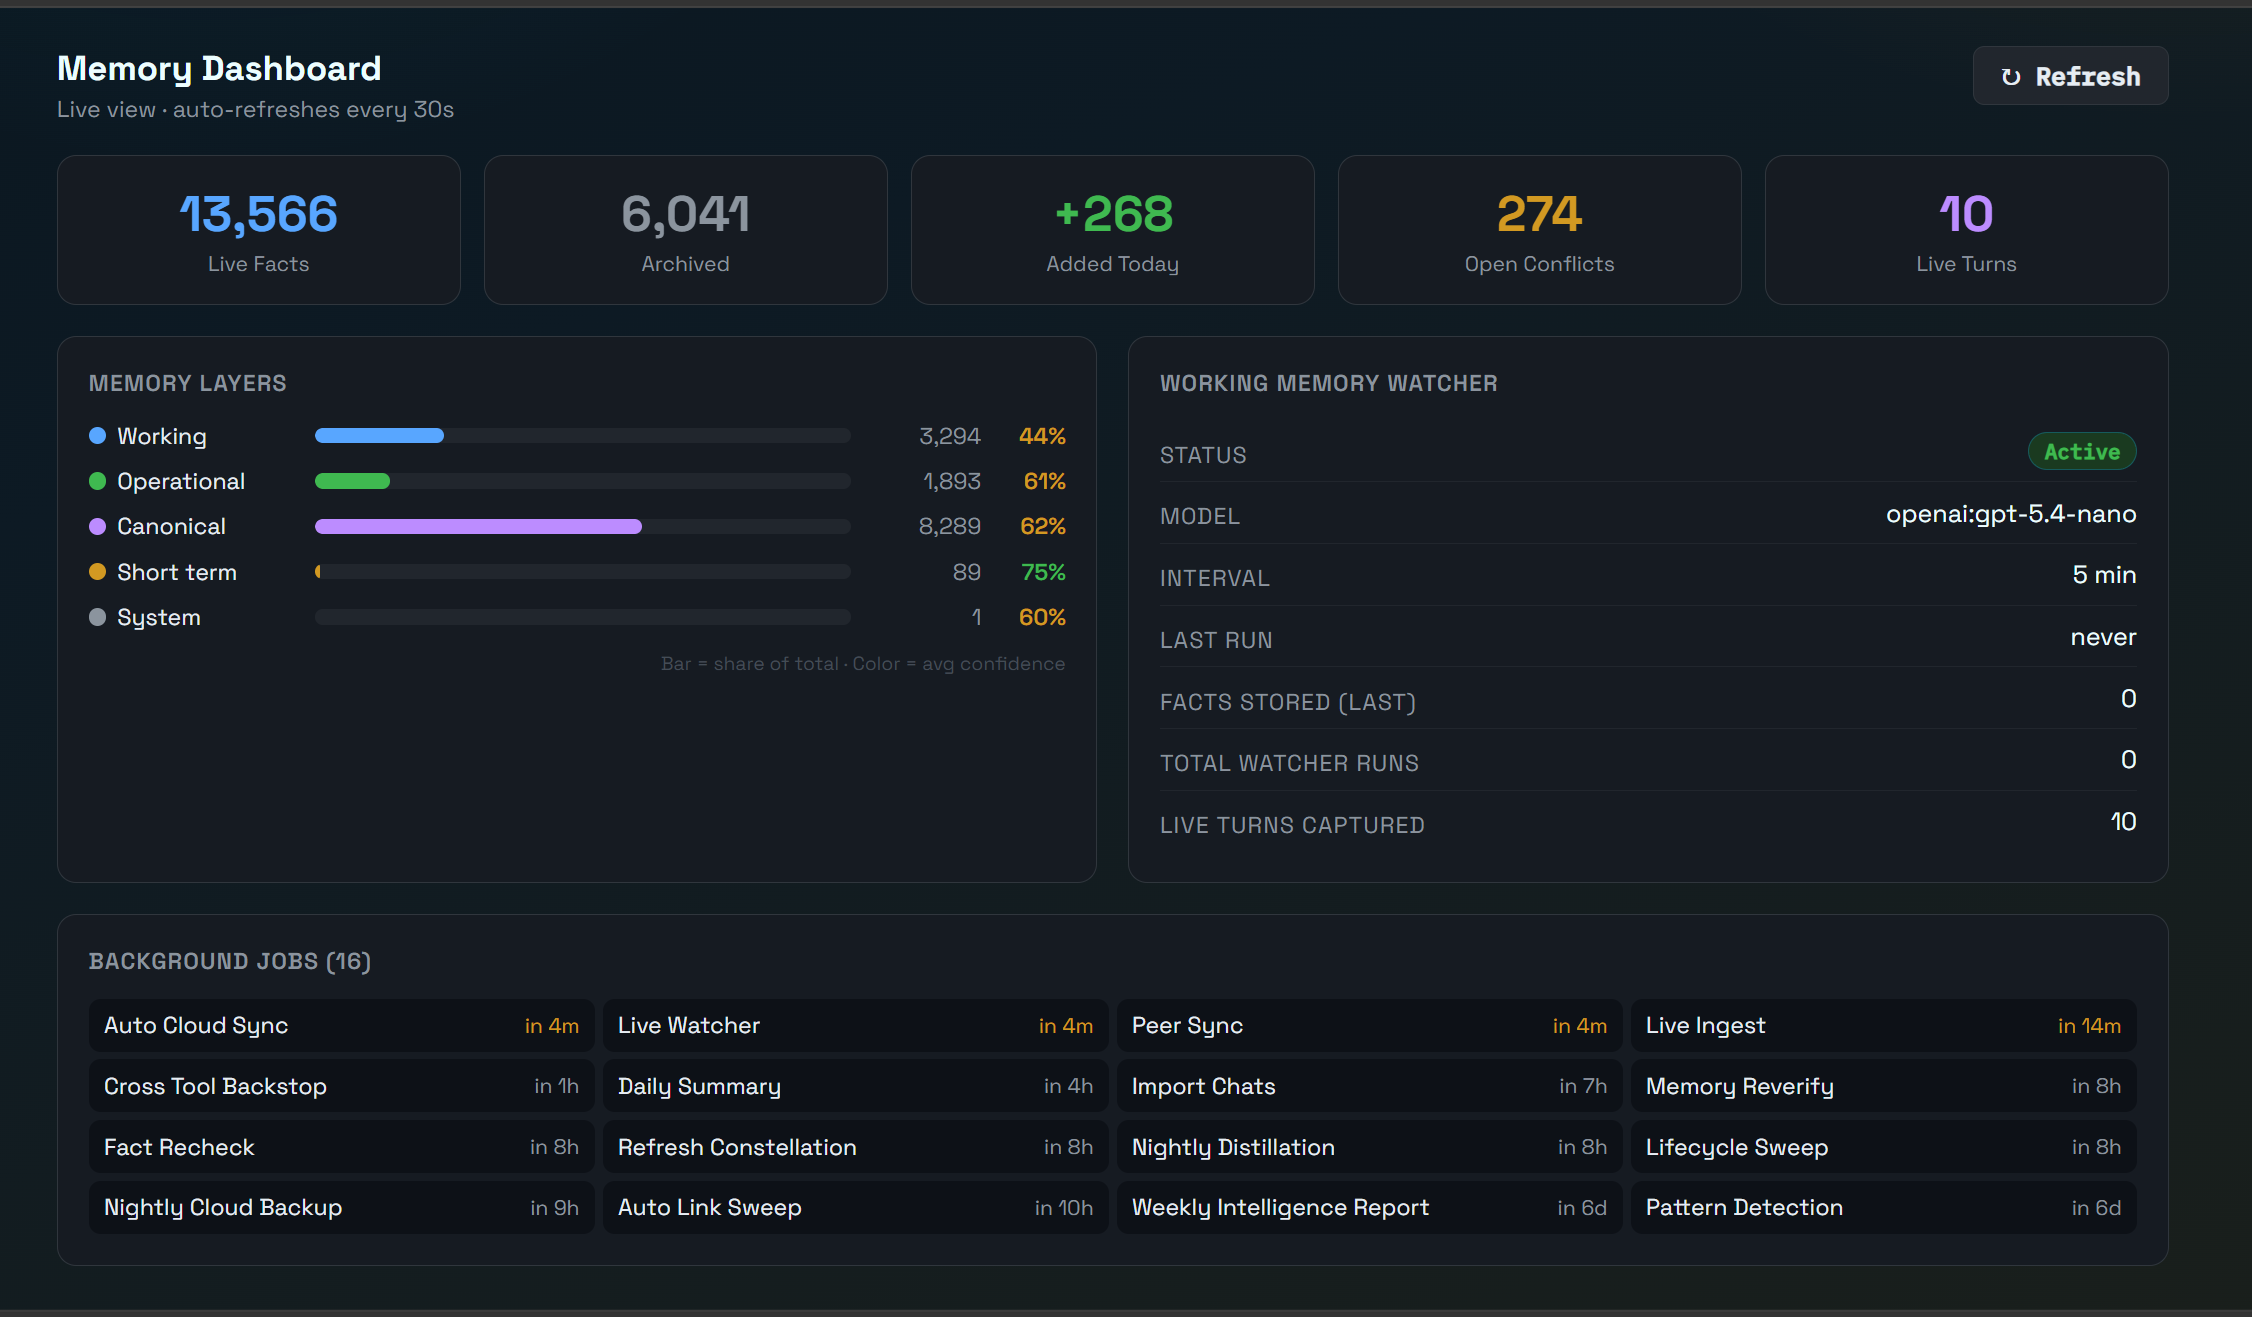The height and width of the screenshot is (1317, 2252).
Task: Click the green Operational layer dot
Action: tap(97, 481)
